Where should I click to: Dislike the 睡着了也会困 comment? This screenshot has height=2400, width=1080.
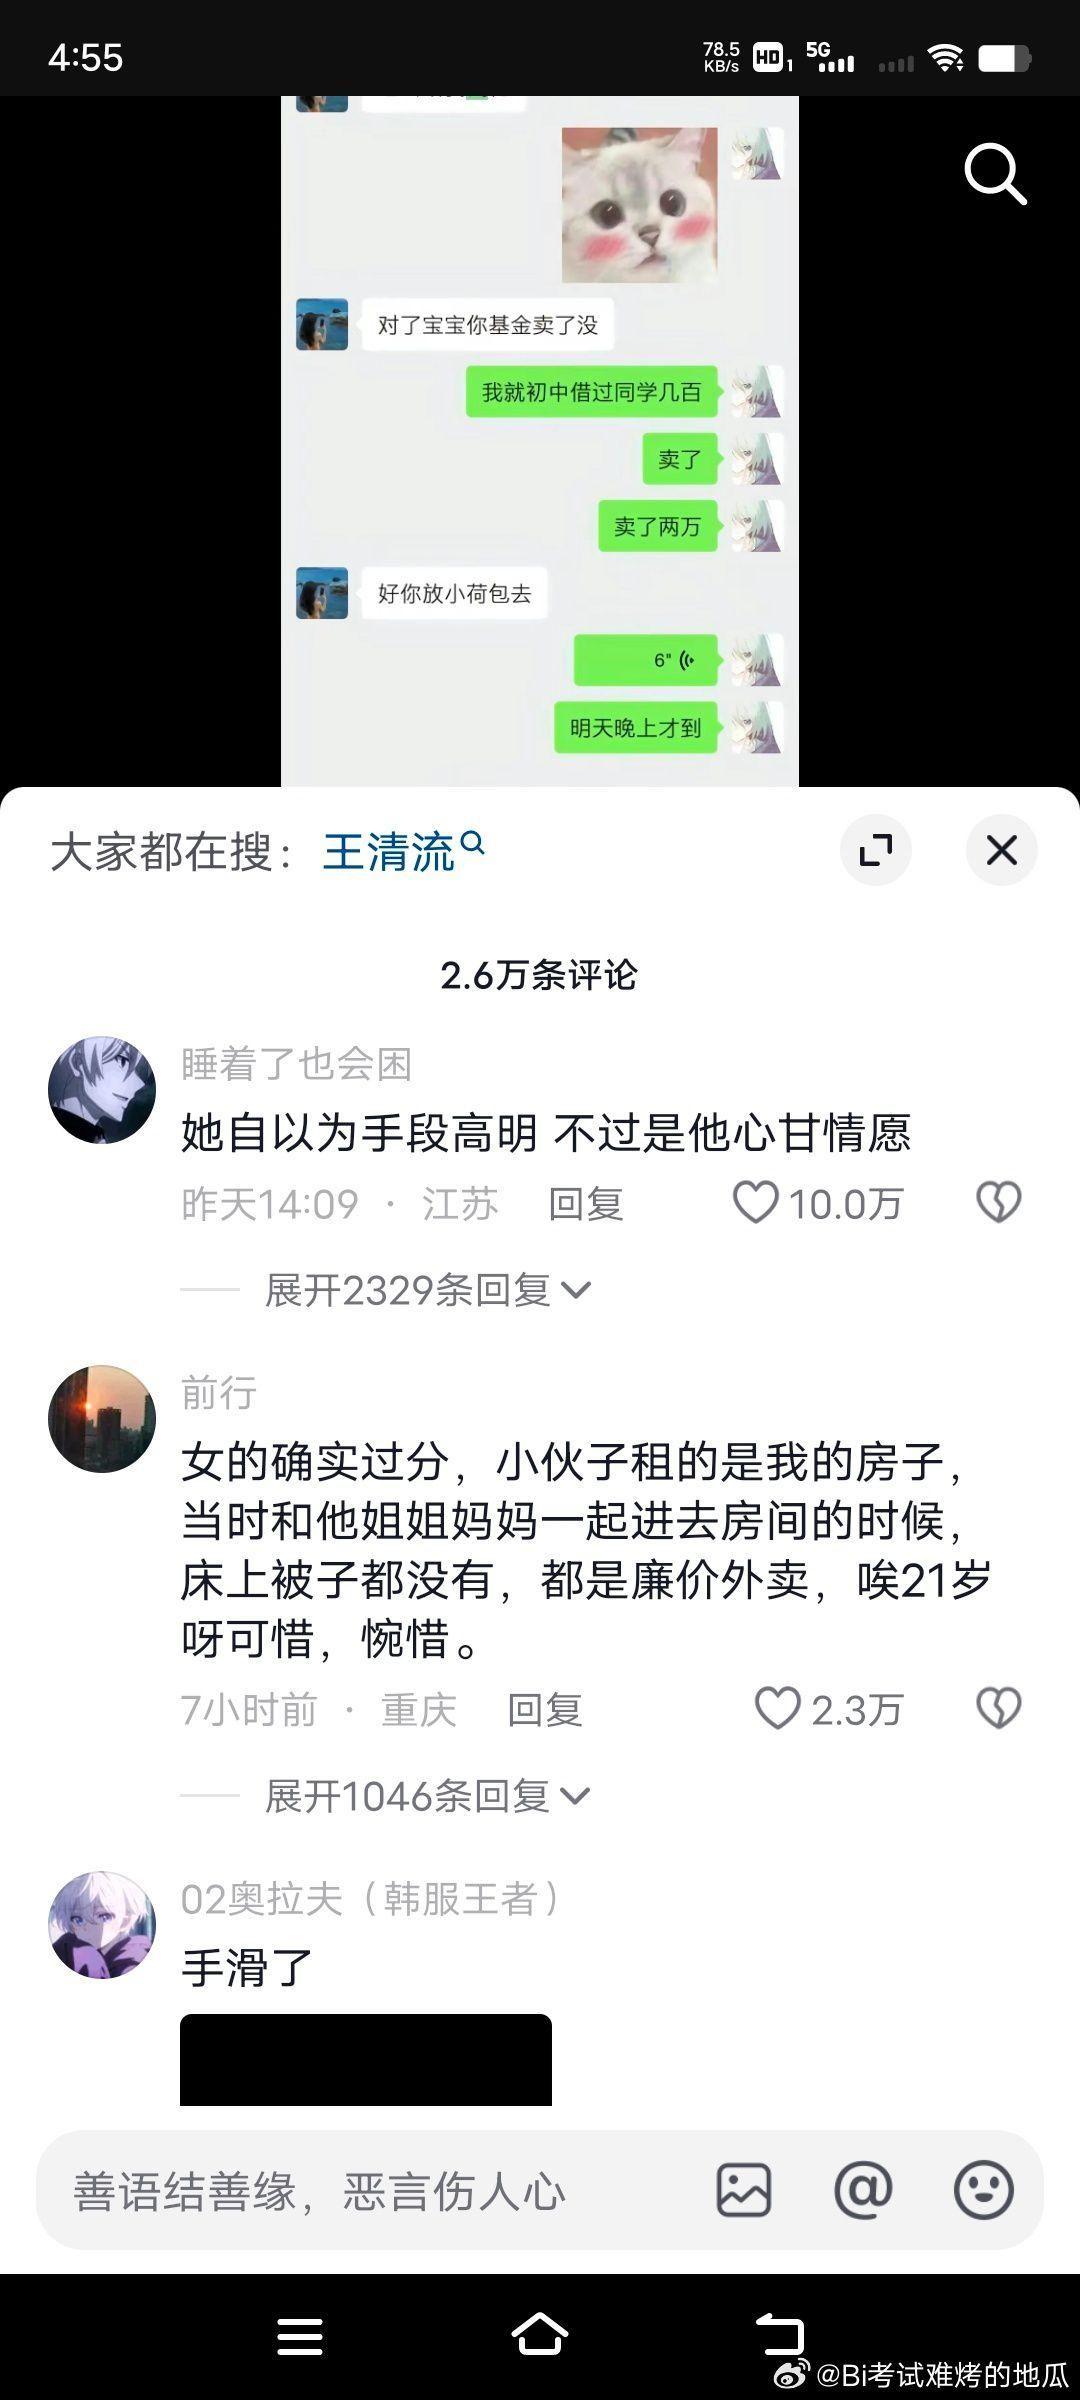[998, 1202]
